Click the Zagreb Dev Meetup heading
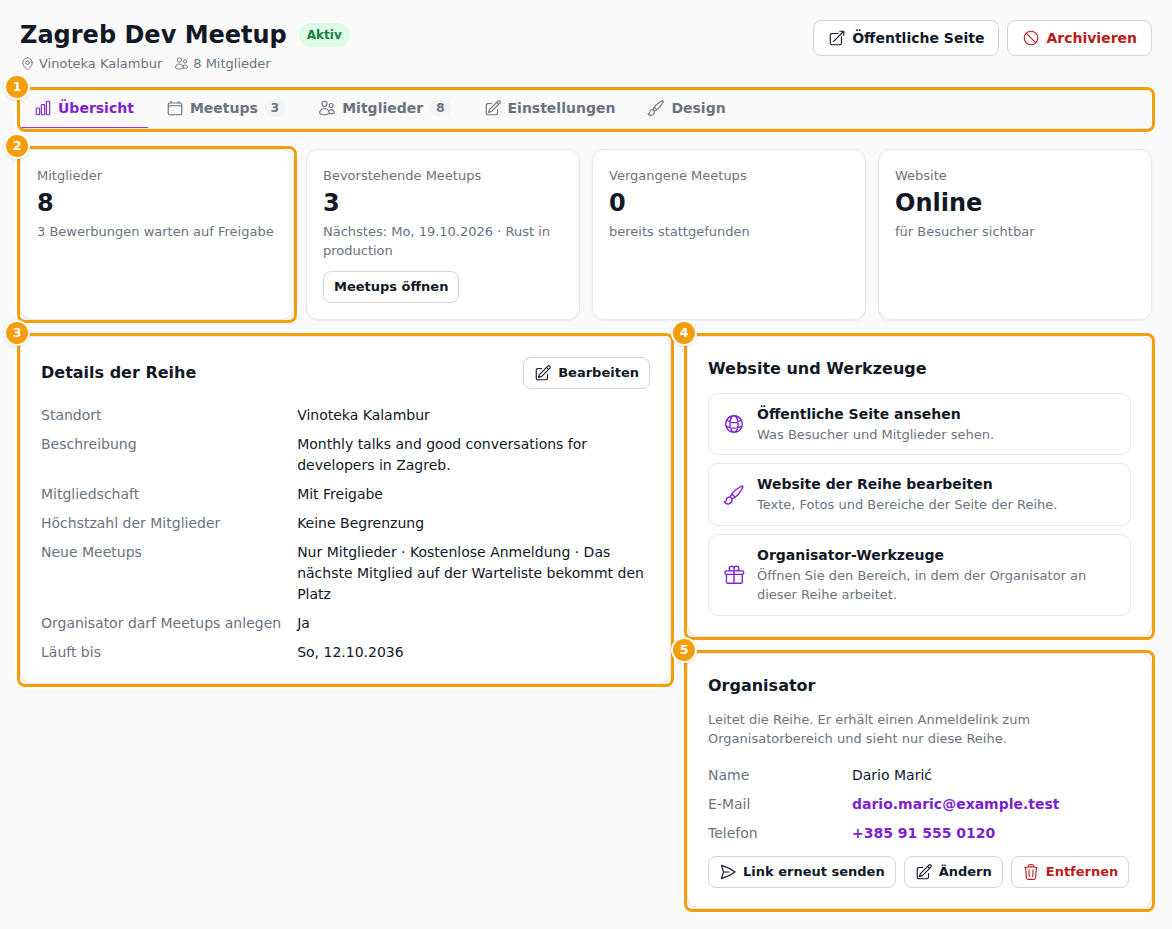The height and width of the screenshot is (929, 1172). click(x=153, y=34)
